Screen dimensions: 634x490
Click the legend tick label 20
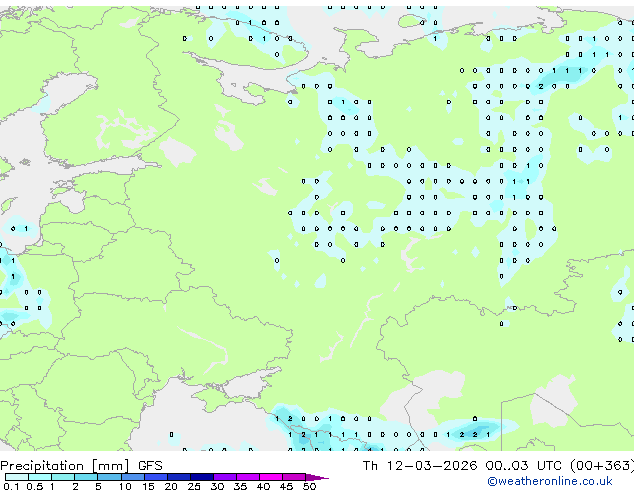click(171, 486)
